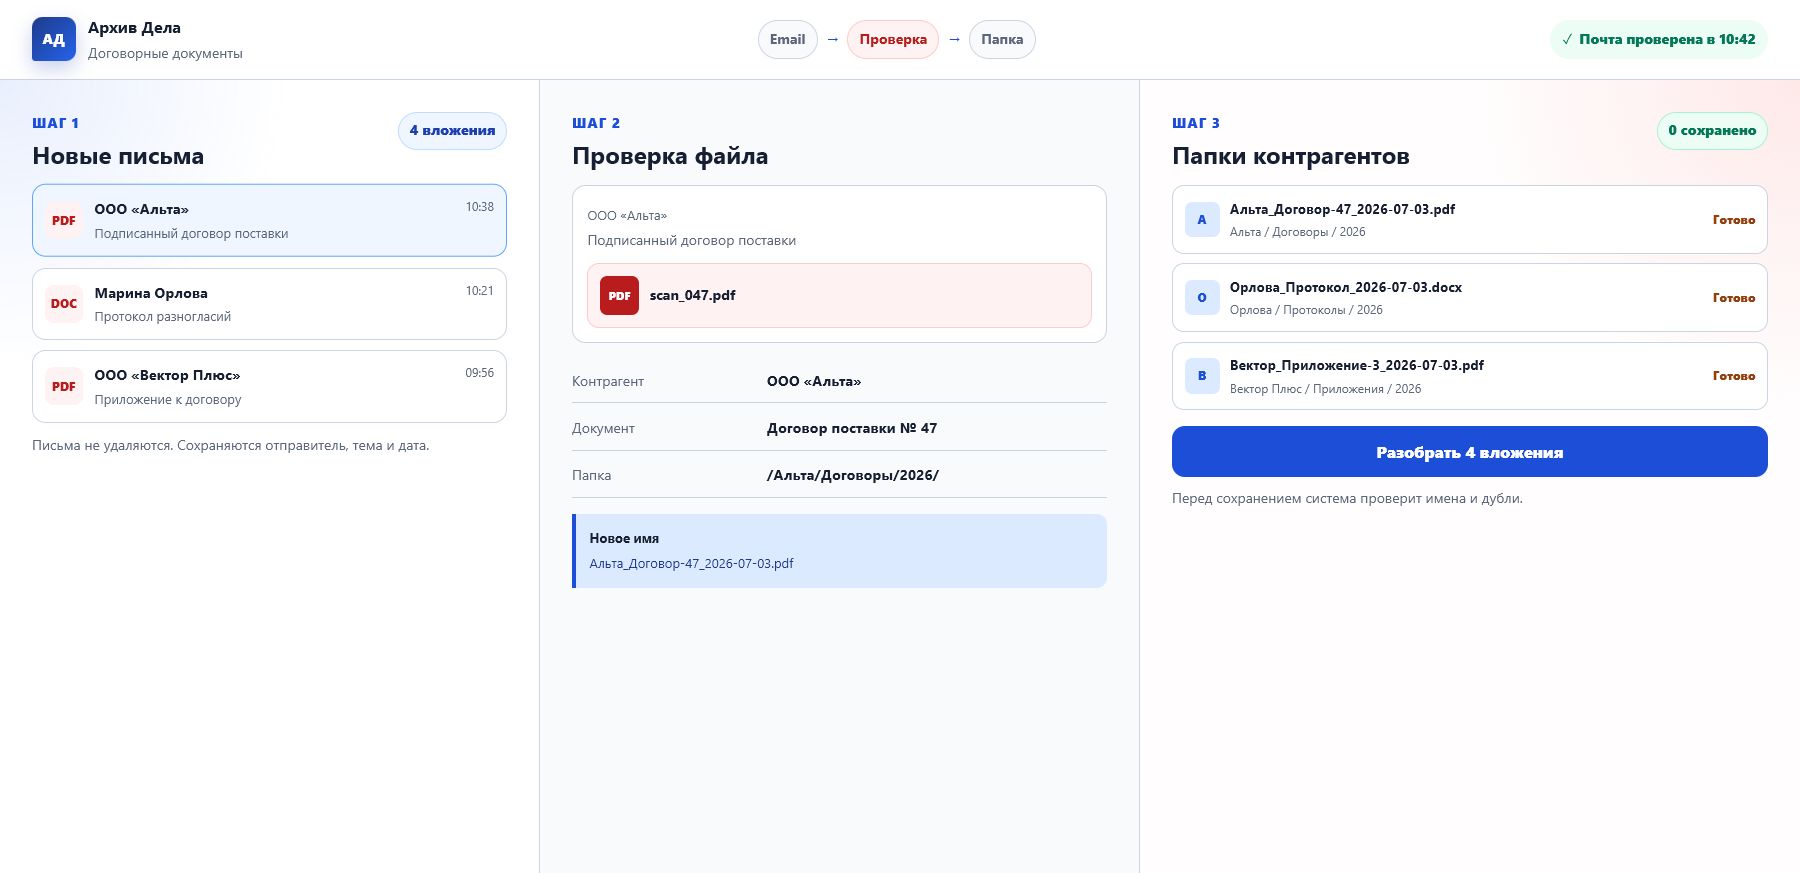Open Вектор_Приложение-3_2026-07-03.pdf folder row
The width and height of the screenshot is (1800, 873).
pyautogui.click(x=1470, y=376)
